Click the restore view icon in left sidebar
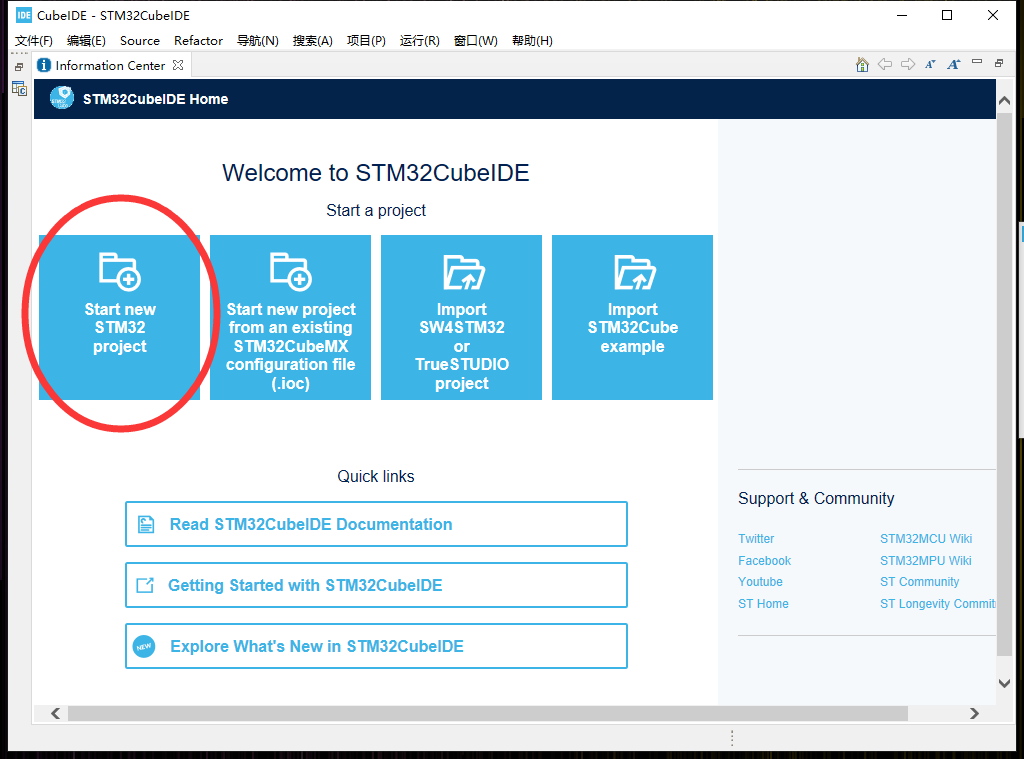 tap(18, 65)
